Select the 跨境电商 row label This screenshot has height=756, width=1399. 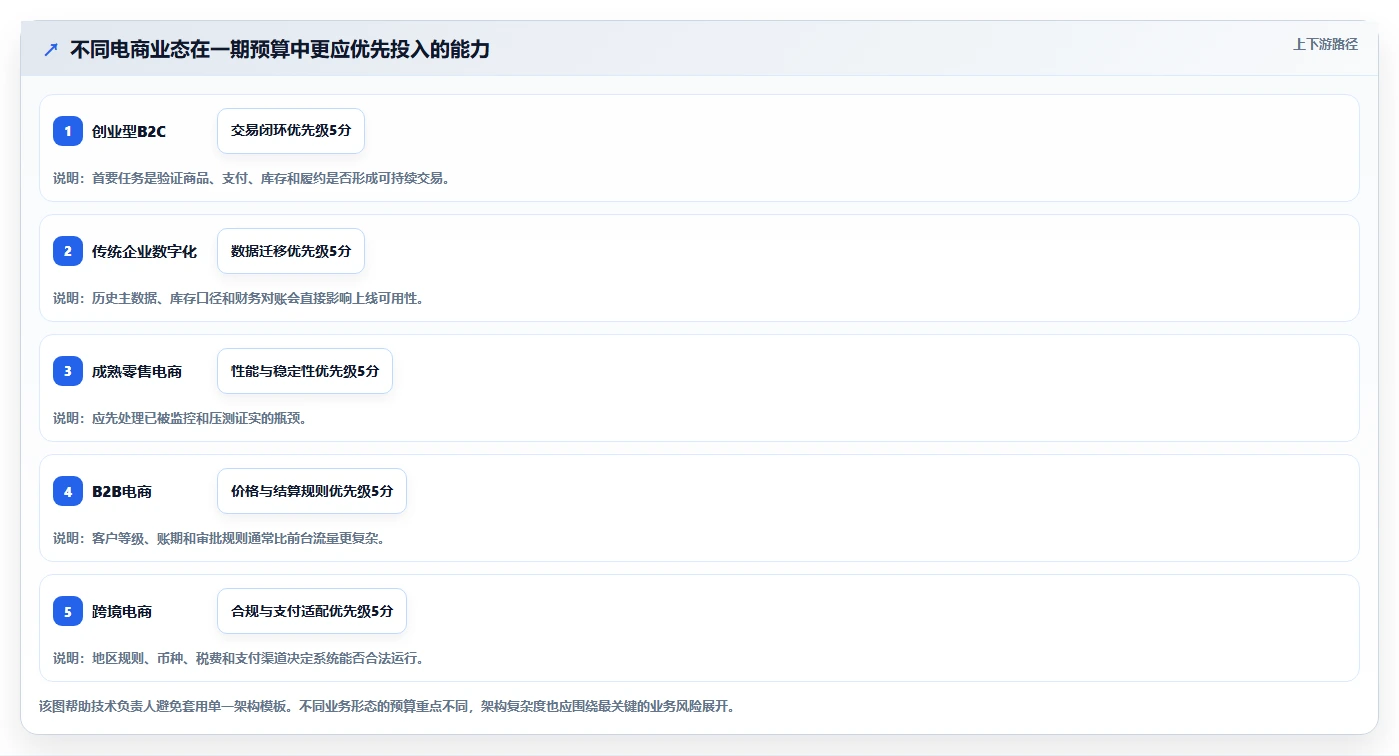pyautogui.click(x=122, y=611)
